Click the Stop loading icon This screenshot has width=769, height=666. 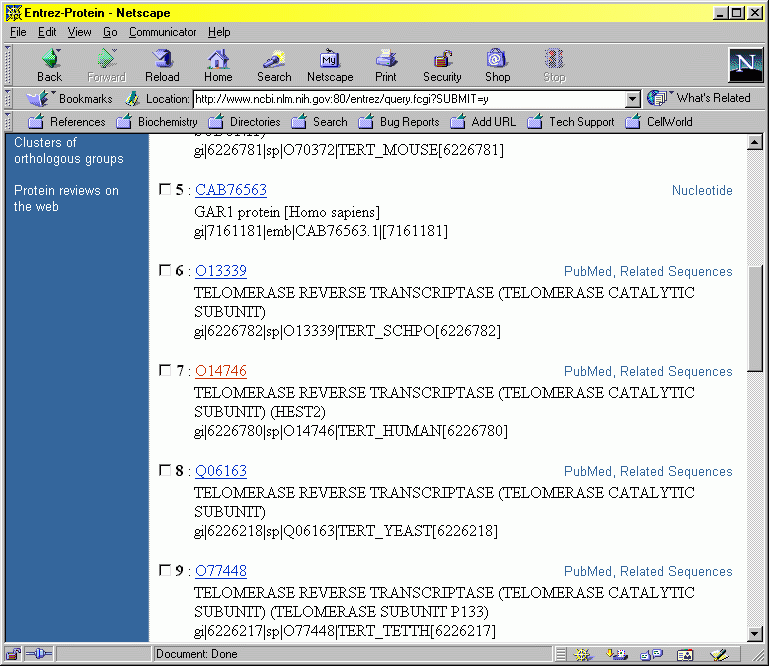point(554,66)
